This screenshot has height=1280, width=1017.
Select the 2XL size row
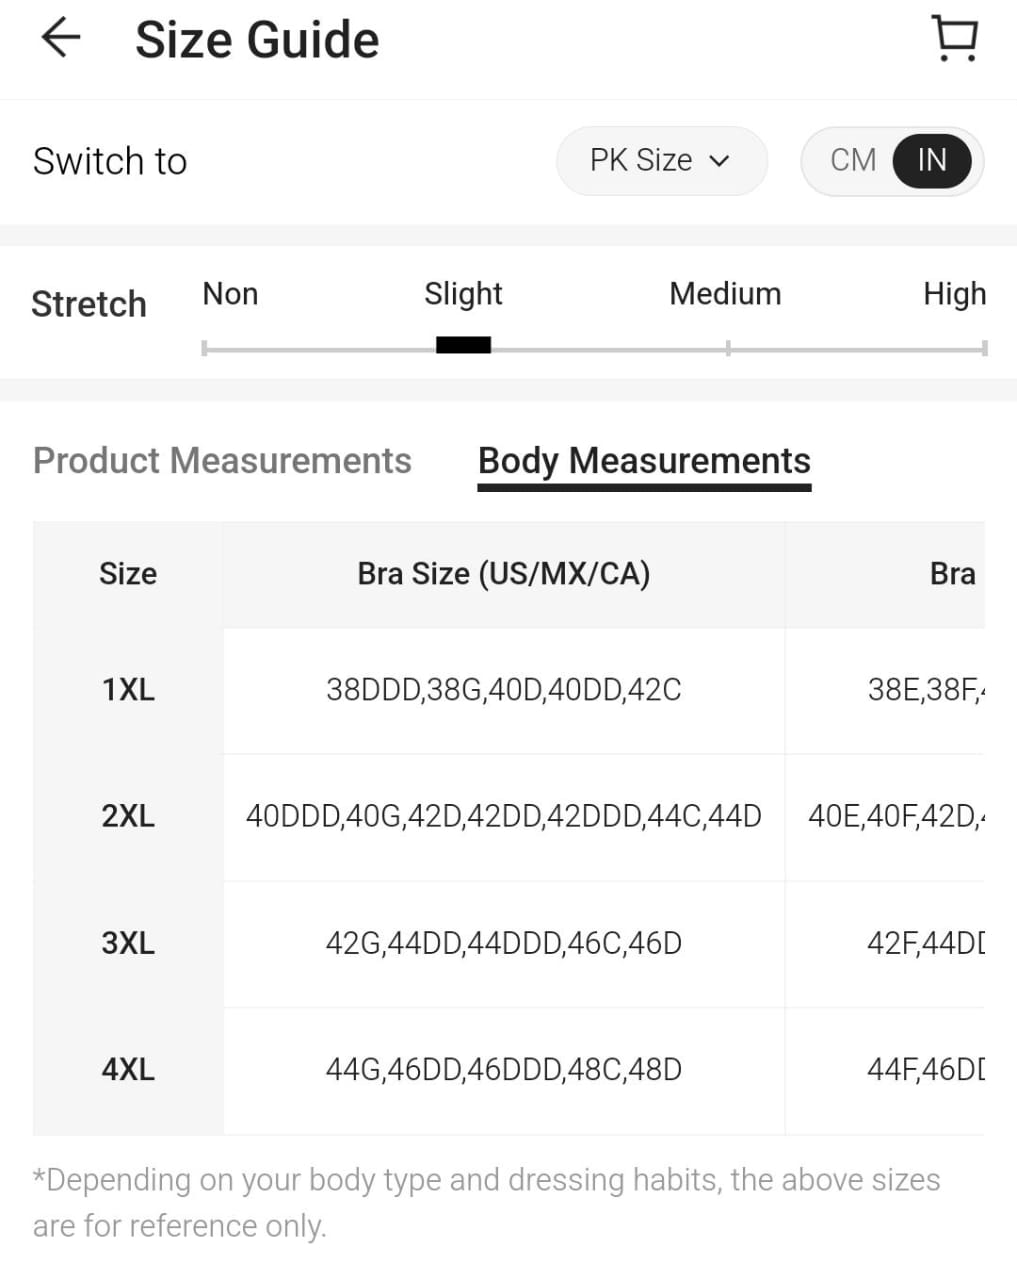(x=128, y=816)
